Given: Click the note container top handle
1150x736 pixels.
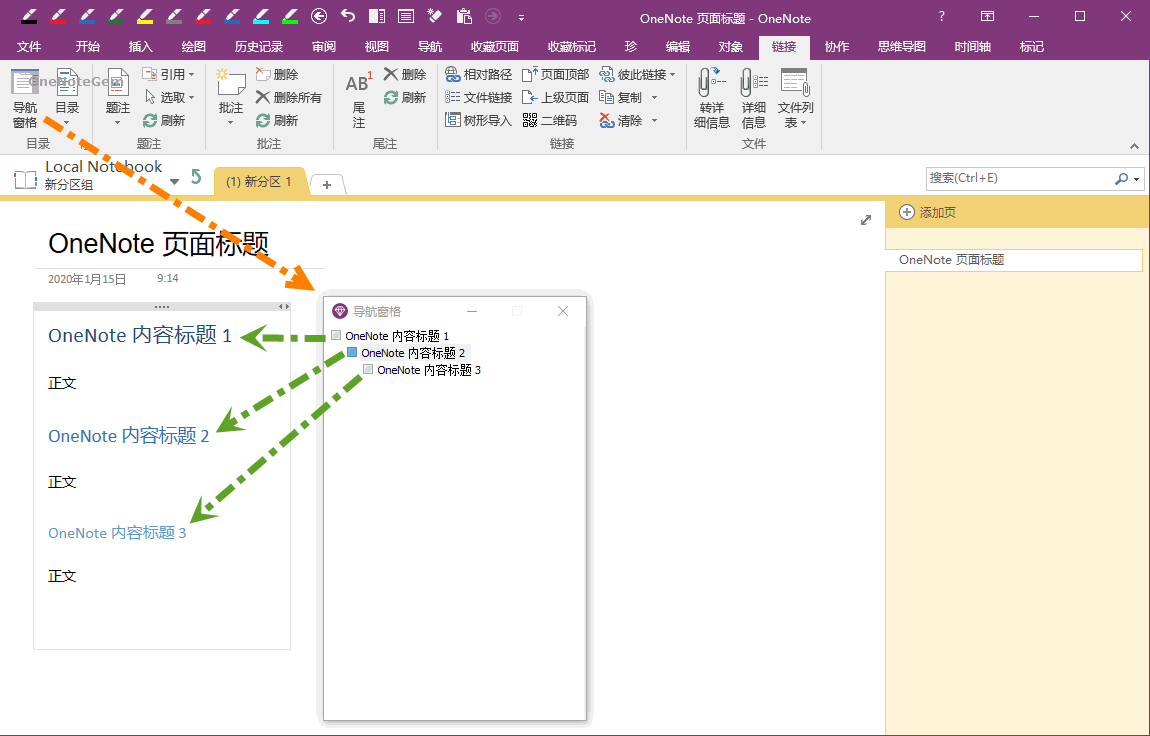Looking at the screenshot, I should coord(162,306).
